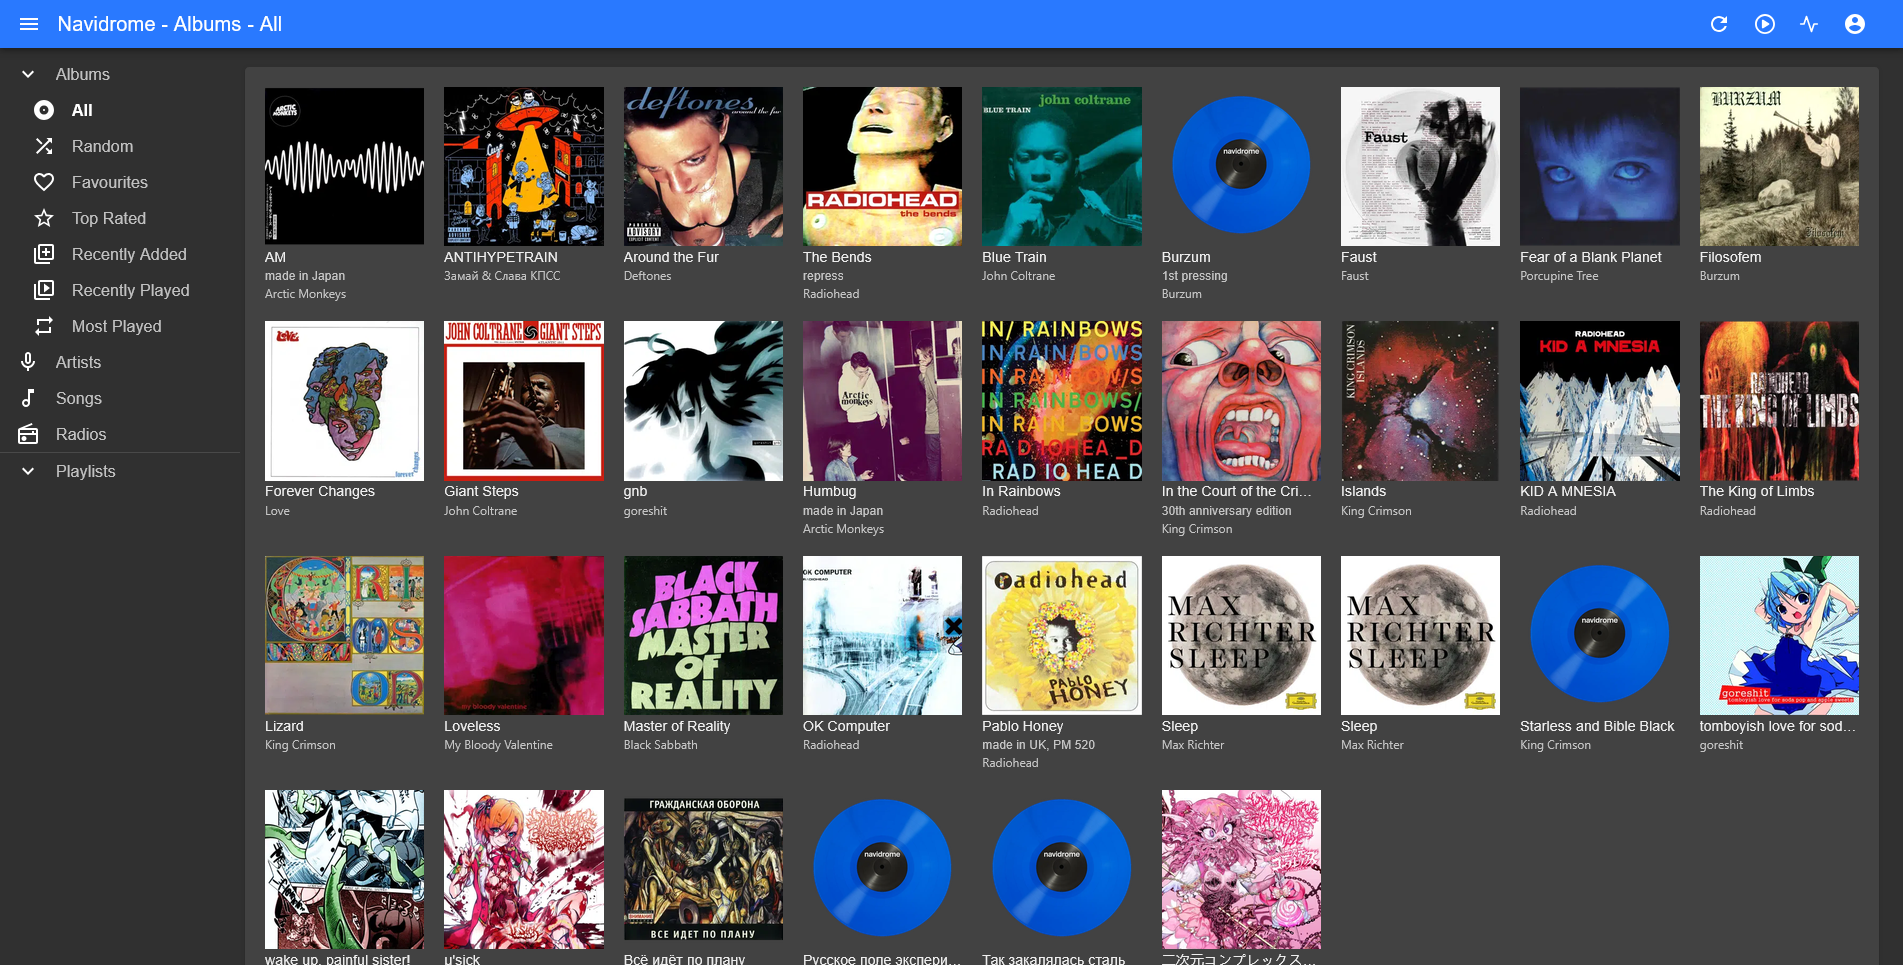
Task: Click the Arctic Monkeys artist link under AM
Action: point(305,294)
